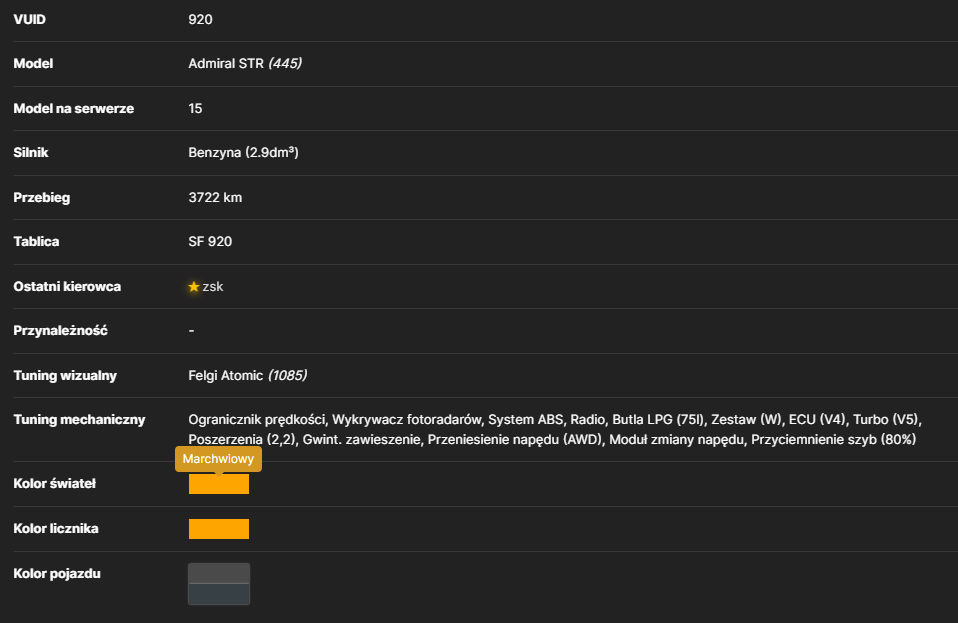The image size is (958, 623).
Task: Click the gold star icon beside zsk
Action: pos(194,286)
